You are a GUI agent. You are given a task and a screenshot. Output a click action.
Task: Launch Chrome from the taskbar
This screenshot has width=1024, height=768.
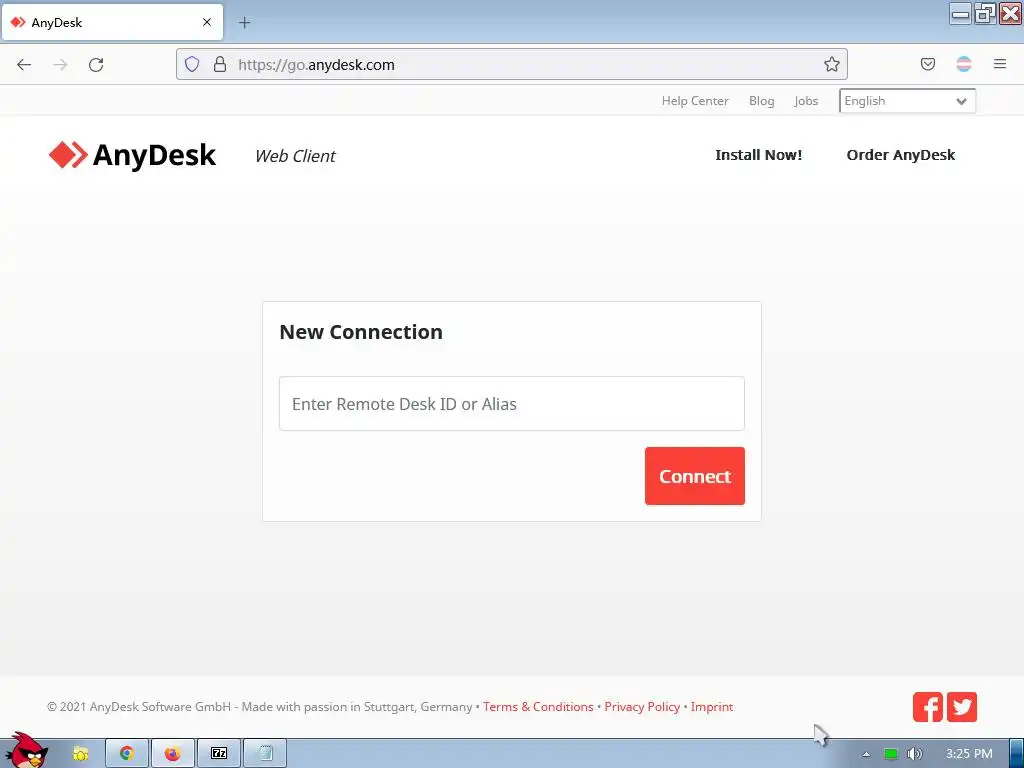[127, 754]
